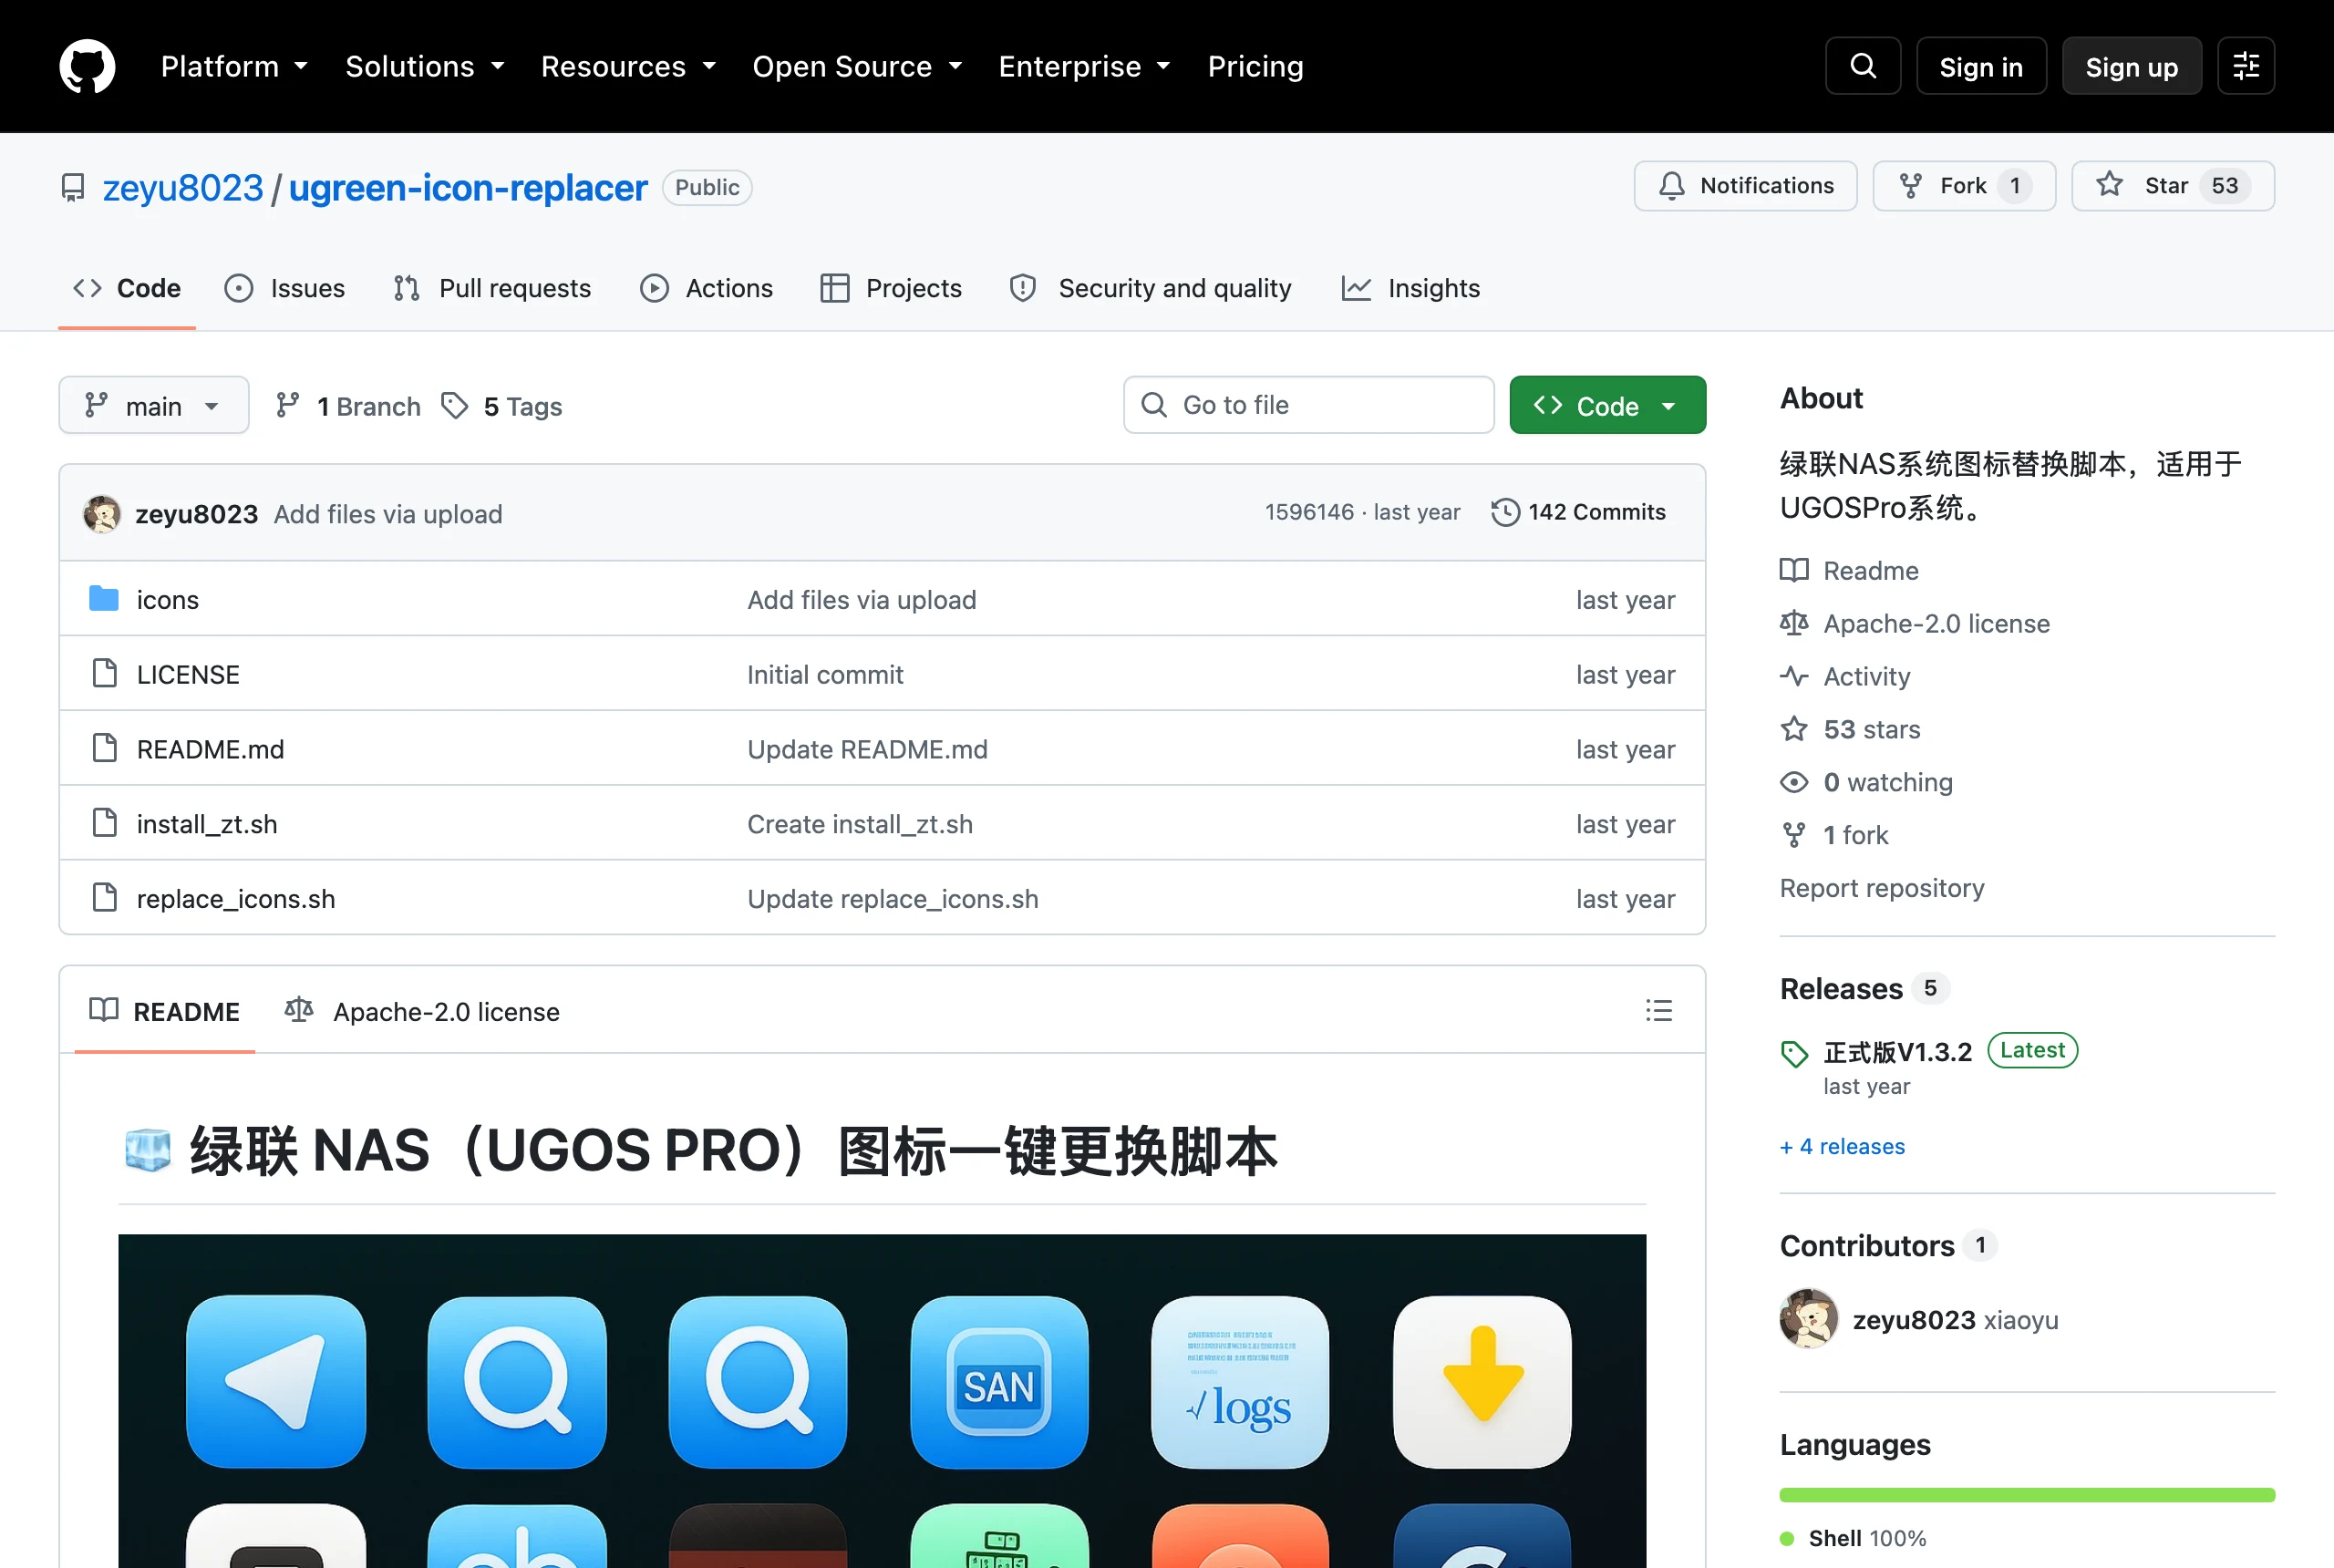
Task: Click the Star icon button
Action: (x=2109, y=186)
